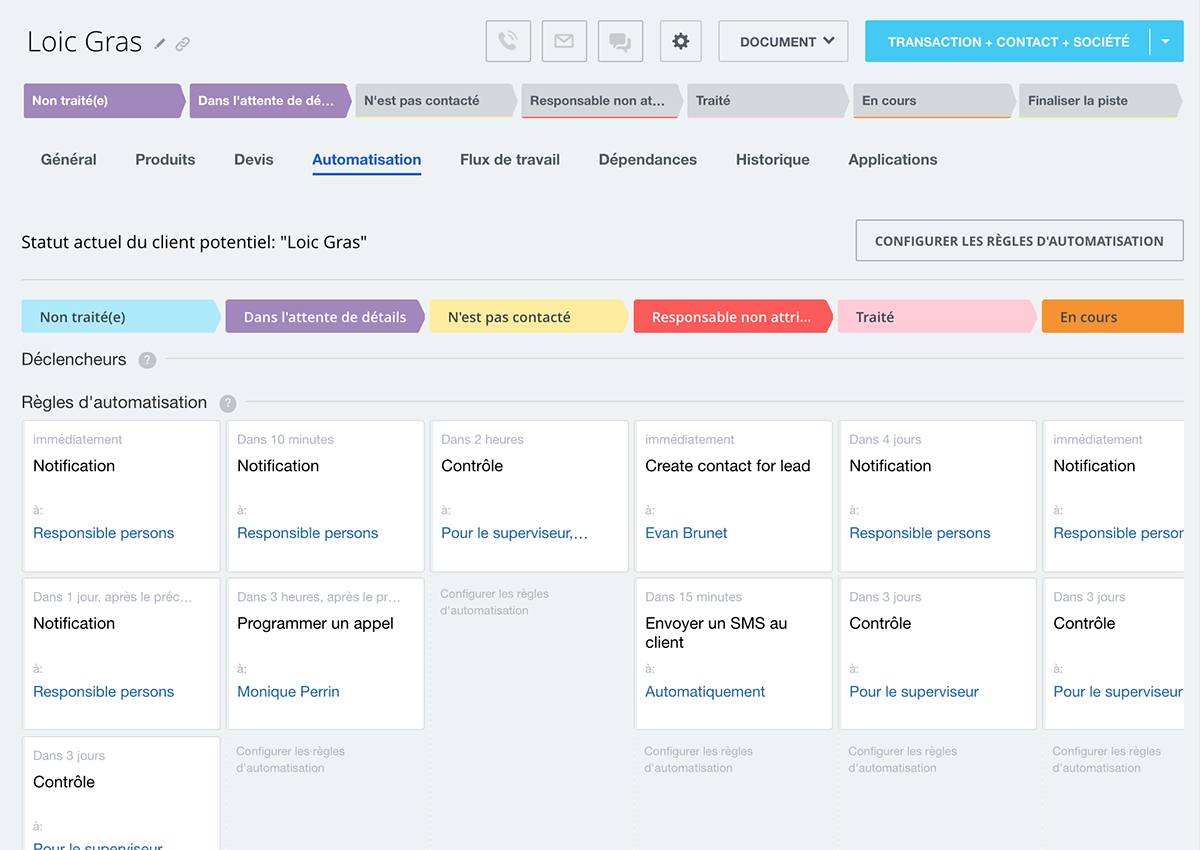
Task: Open the Monique Perrin link
Action: tap(288, 691)
